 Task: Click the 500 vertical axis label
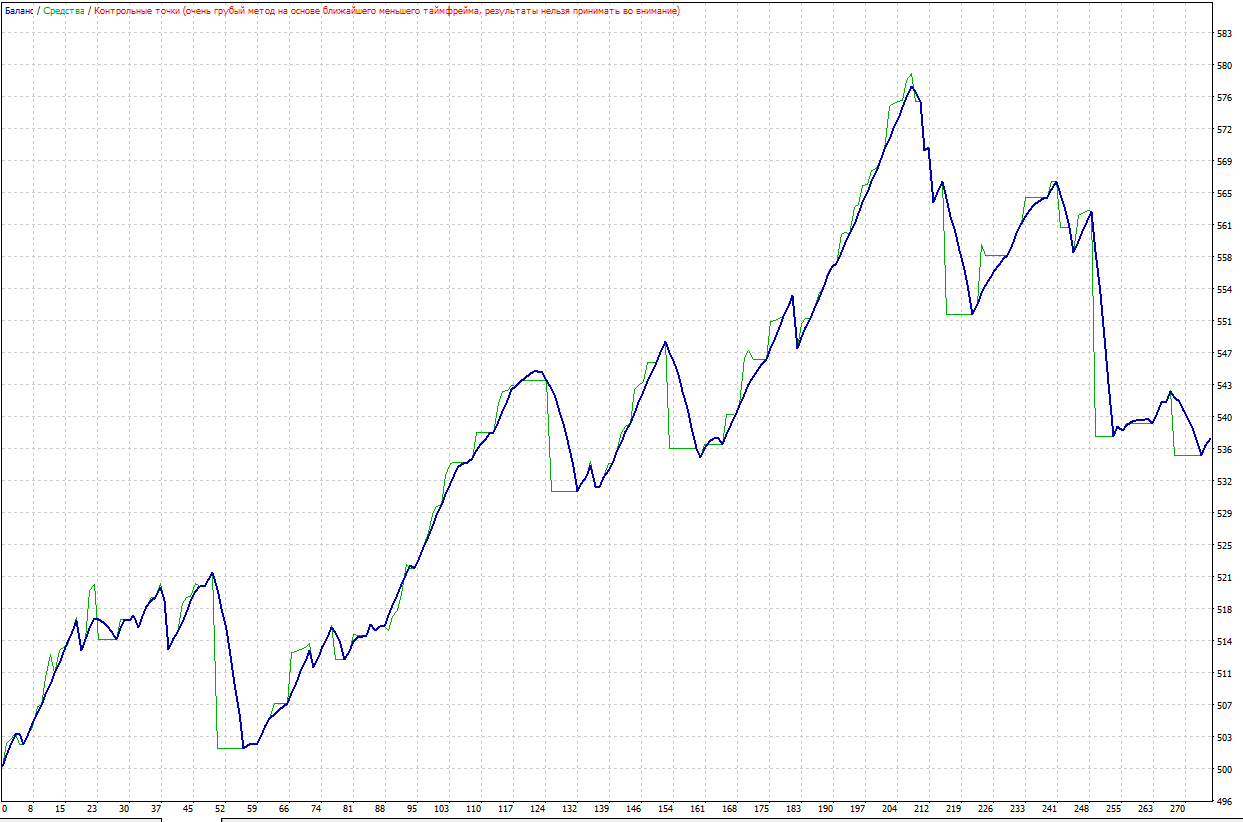tap(1223, 770)
